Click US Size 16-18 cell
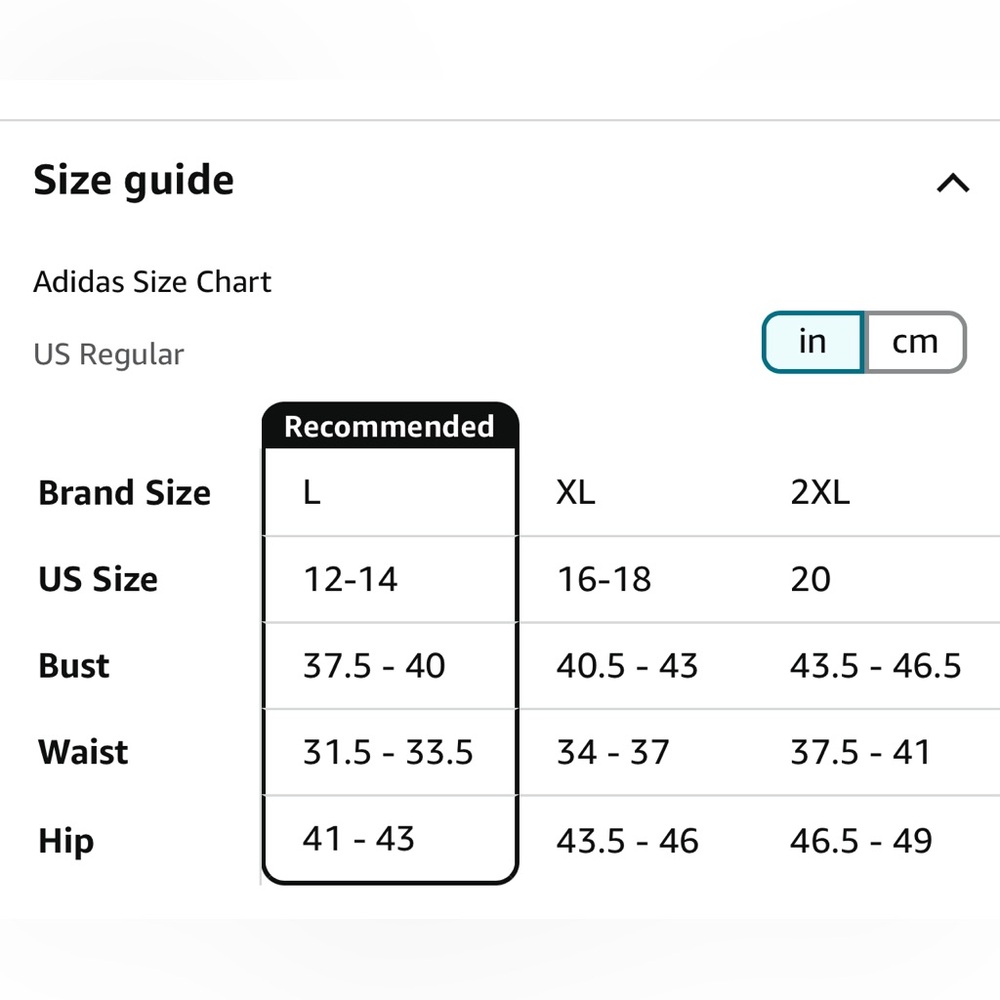 click(604, 579)
